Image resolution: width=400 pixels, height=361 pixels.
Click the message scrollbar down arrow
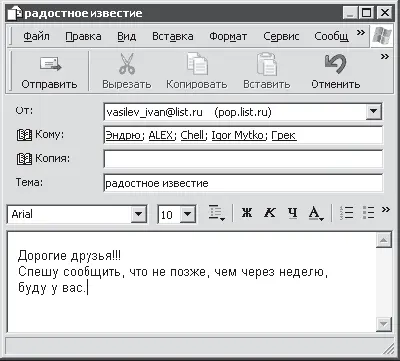coord(384,324)
